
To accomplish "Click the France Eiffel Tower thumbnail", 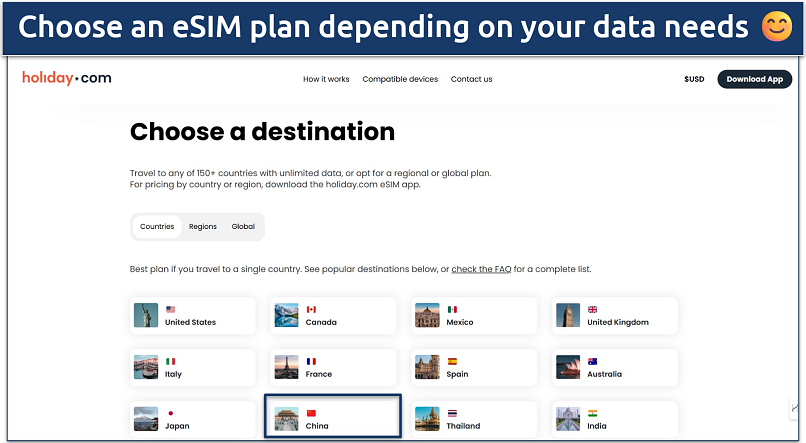I will click(x=287, y=367).
